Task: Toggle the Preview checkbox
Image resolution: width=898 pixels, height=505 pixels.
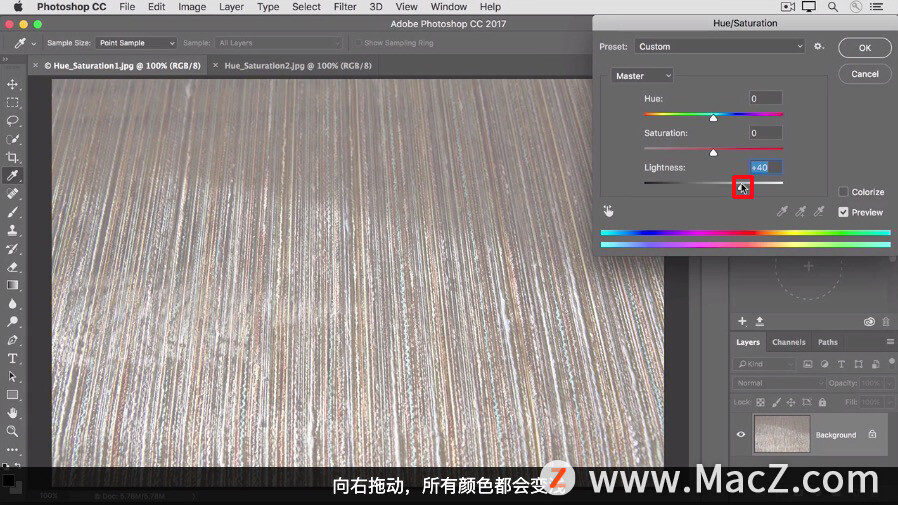Action: pos(843,212)
